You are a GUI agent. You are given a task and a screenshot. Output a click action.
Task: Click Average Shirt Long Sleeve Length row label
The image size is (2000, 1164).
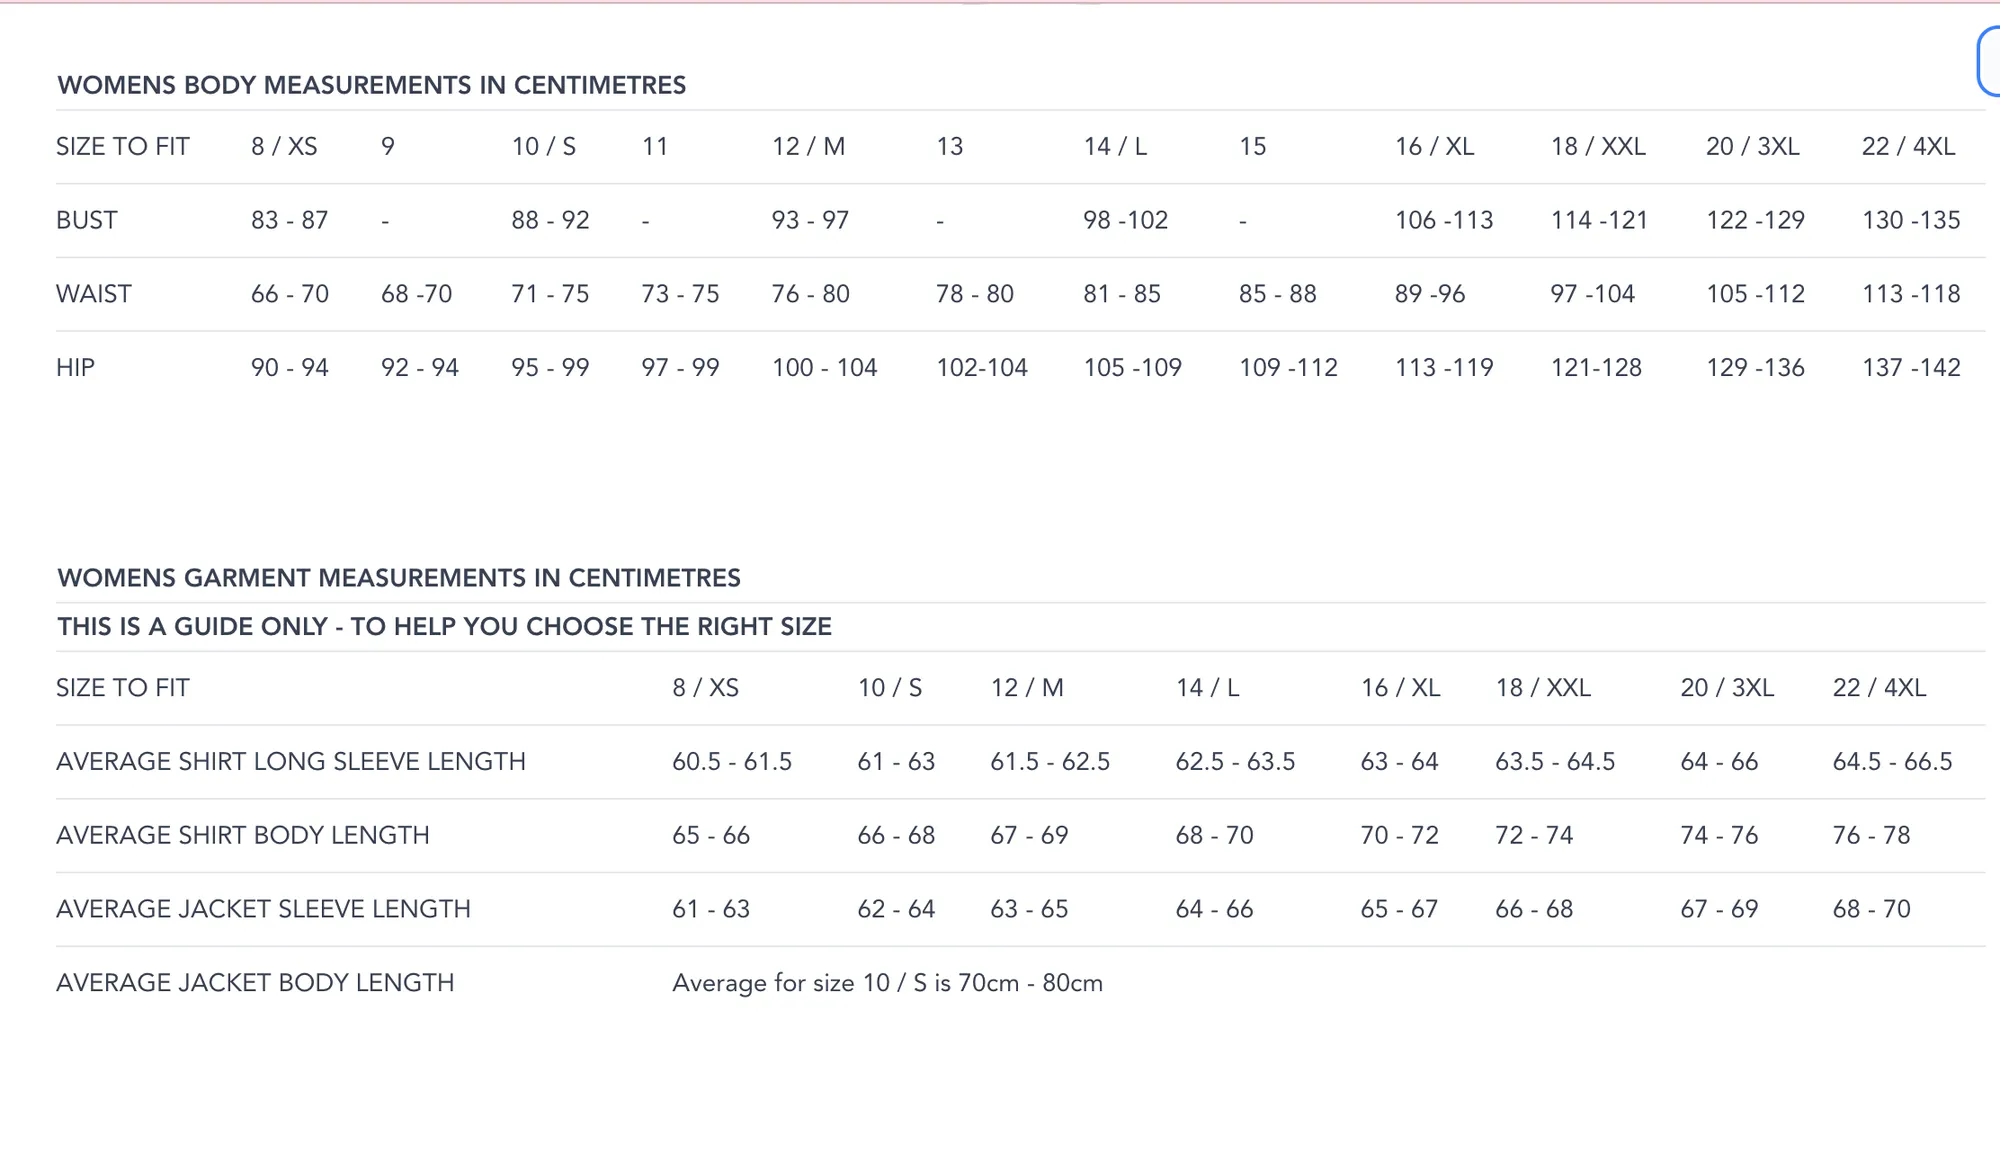click(x=291, y=762)
